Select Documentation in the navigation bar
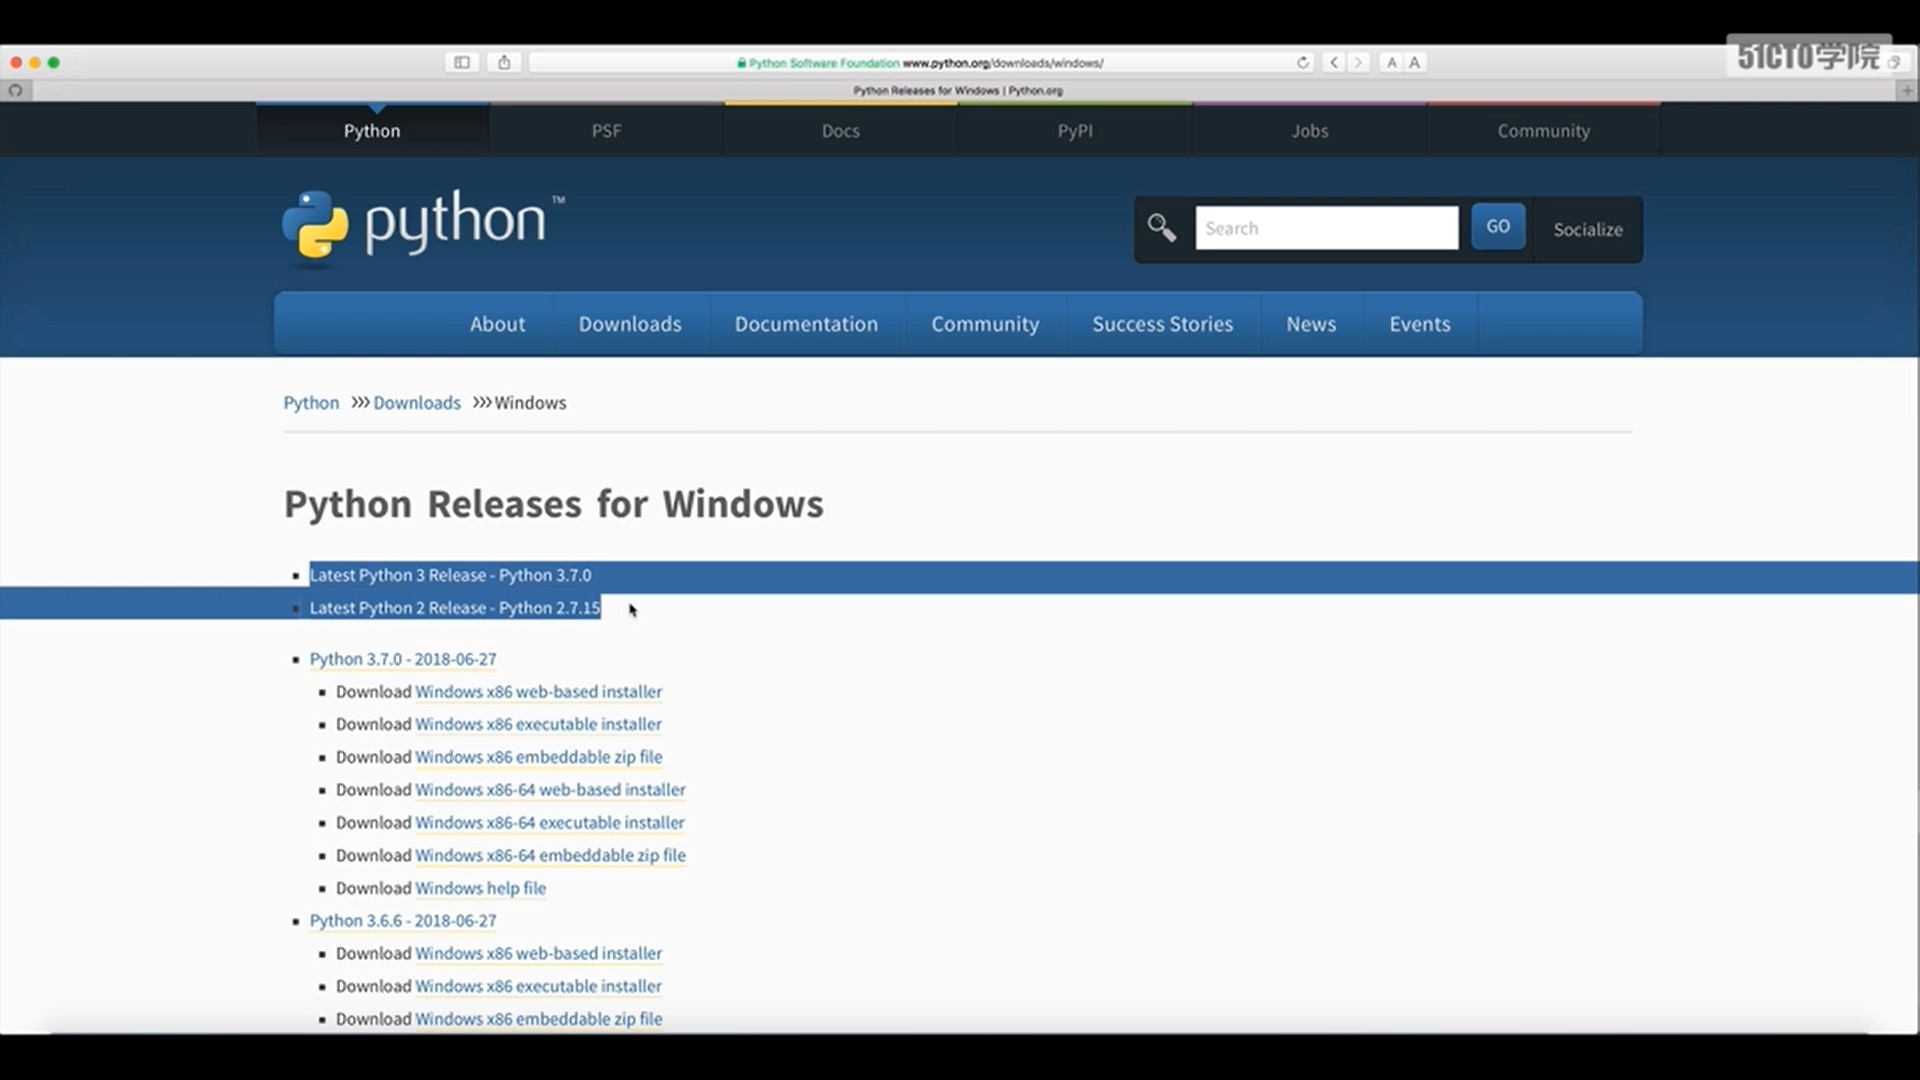1920x1080 pixels. coord(806,323)
